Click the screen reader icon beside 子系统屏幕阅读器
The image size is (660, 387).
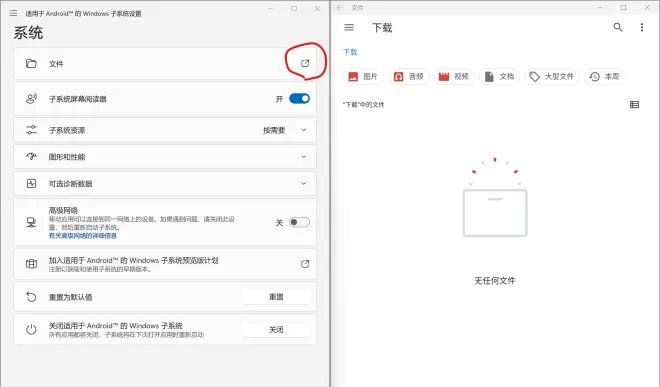pos(32,99)
